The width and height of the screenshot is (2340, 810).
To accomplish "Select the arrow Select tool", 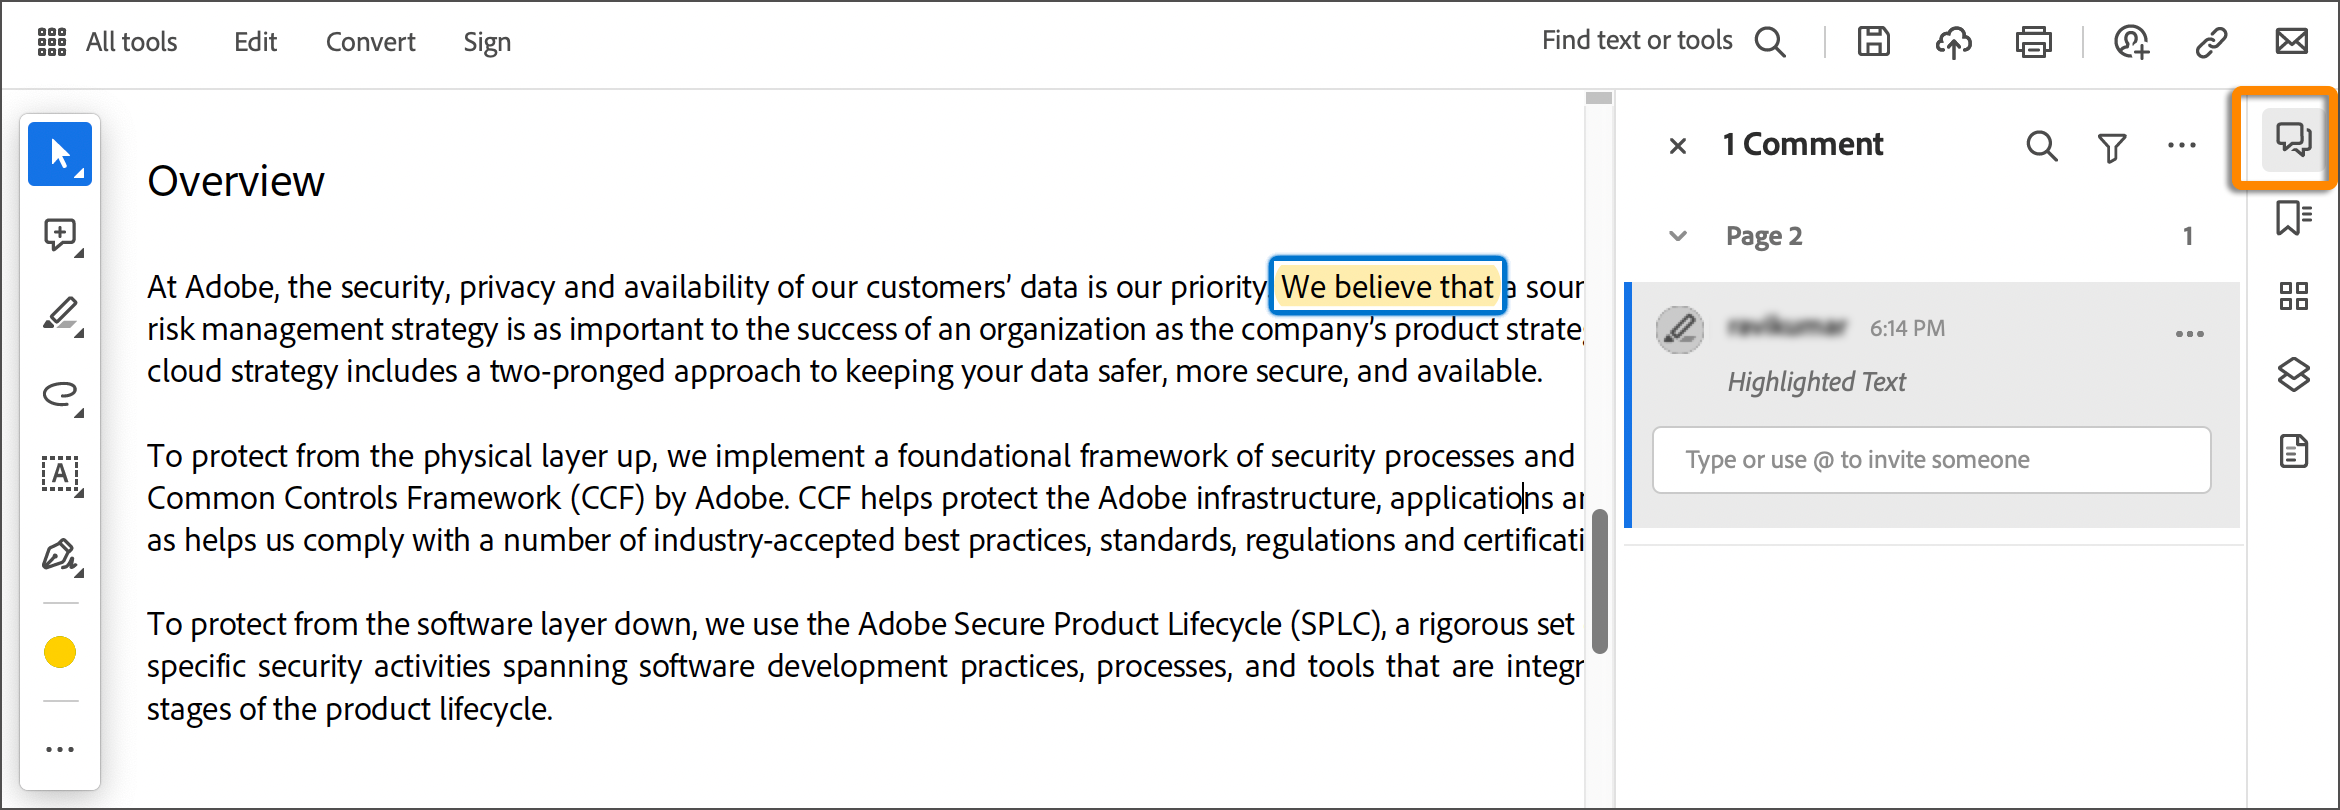I will pyautogui.click(x=60, y=154).
